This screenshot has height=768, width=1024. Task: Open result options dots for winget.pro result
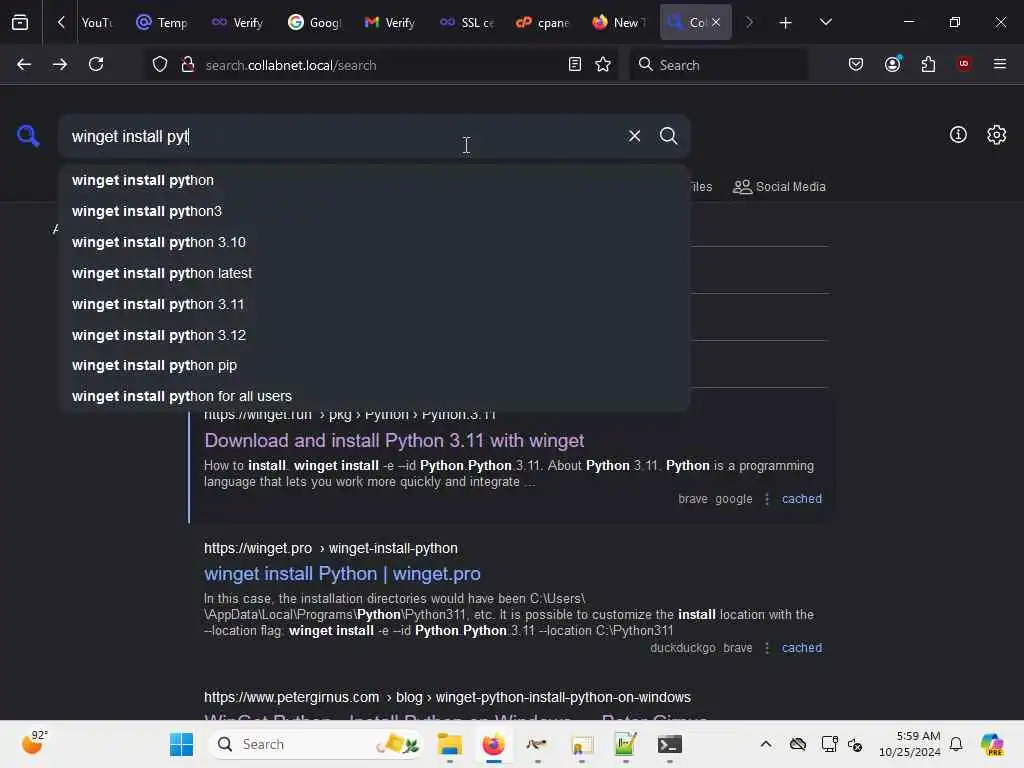767,648
